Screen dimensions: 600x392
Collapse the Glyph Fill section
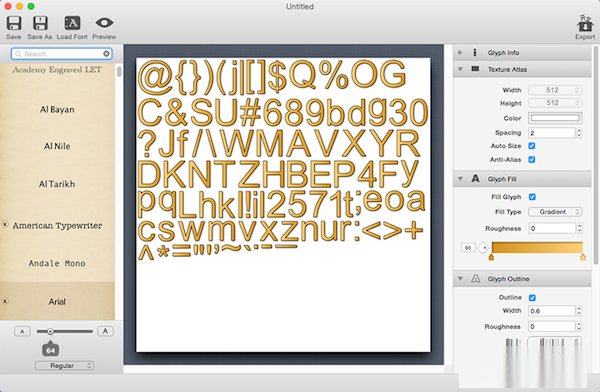point(460,179)
